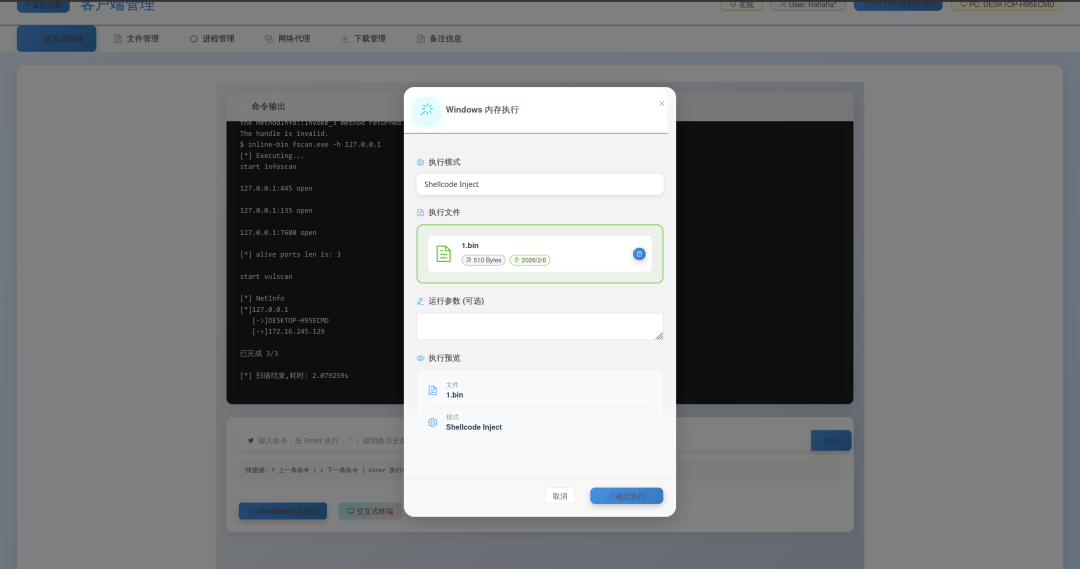The image size is (1080, 569).
Task: Click terminal line '127.0.0.1:445 open'
Action: tap(276, 189)
